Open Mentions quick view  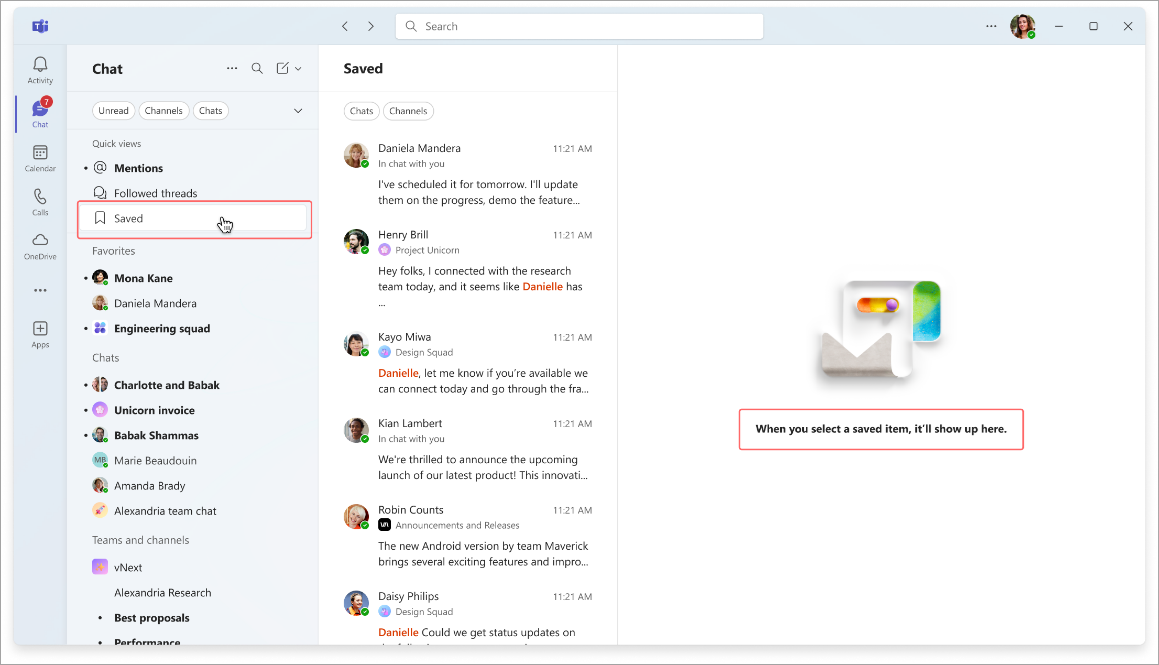coord(194,168)
